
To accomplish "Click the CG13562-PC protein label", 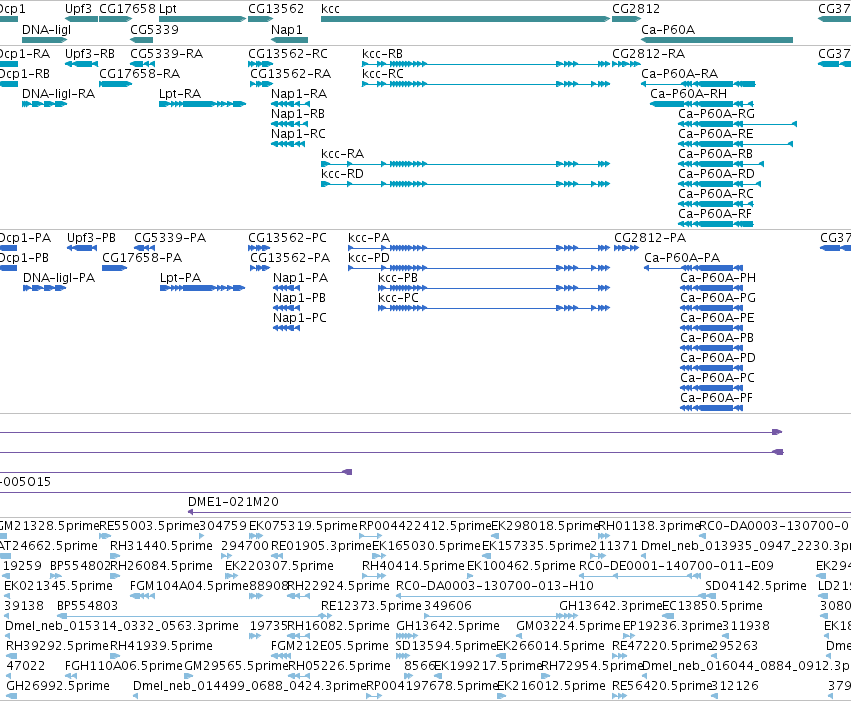I will pos(287,238).
